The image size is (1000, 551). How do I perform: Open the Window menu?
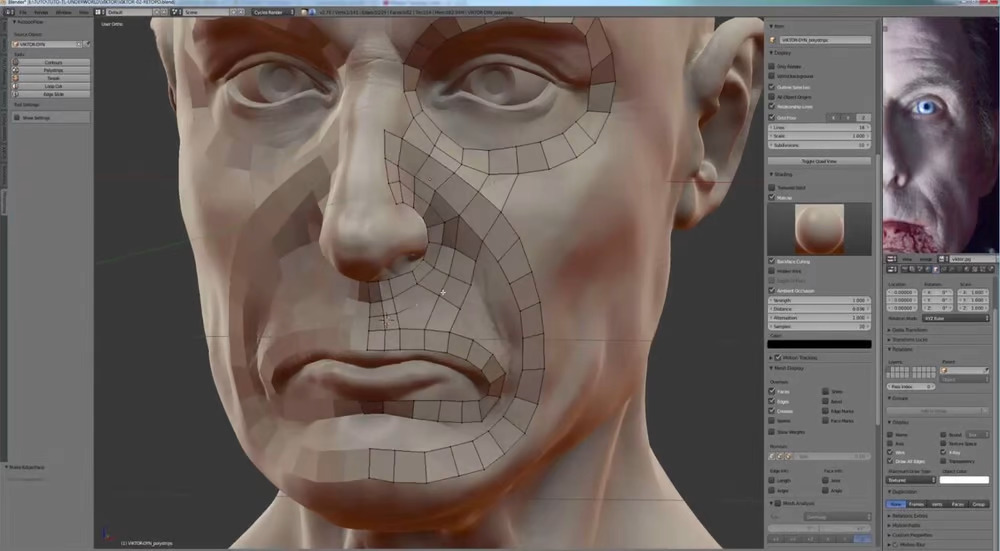click(63, 12)
